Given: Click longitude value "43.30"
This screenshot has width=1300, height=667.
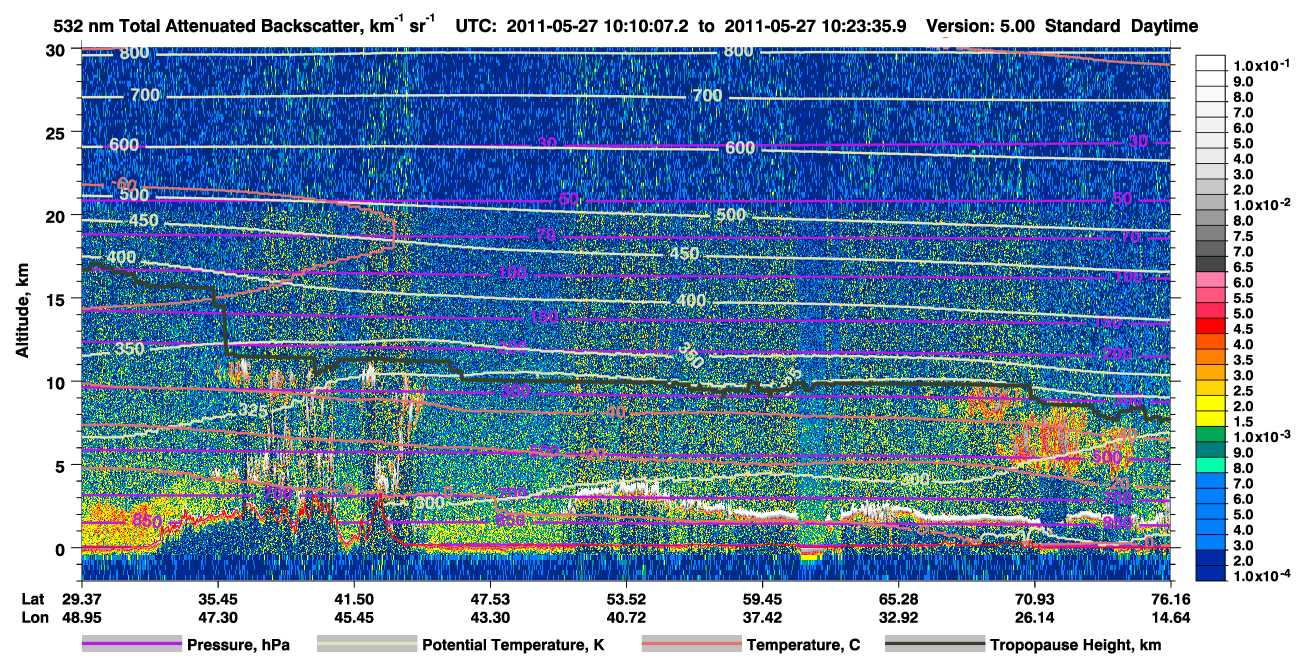Looking at the screenshot, I should pyautogui.click(x=489, y=618).
